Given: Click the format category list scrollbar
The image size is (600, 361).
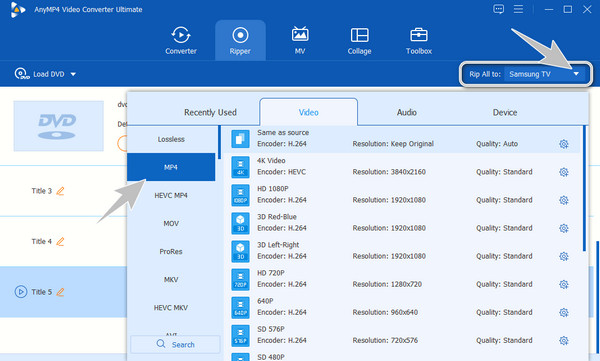Looking at the screenshot, I should pos(219,142).
